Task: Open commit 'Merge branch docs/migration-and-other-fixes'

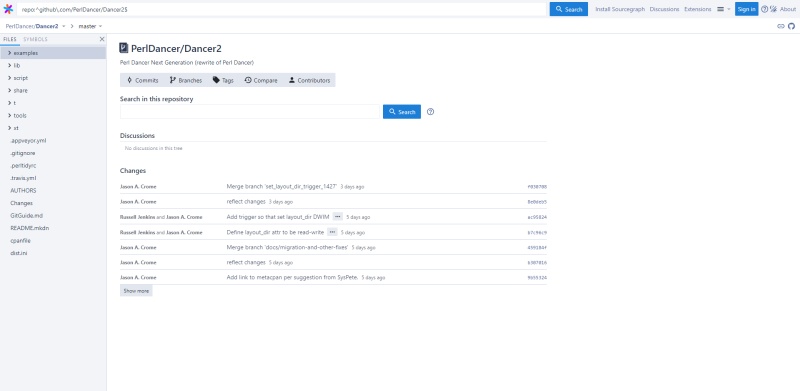Action: point(287,248)
